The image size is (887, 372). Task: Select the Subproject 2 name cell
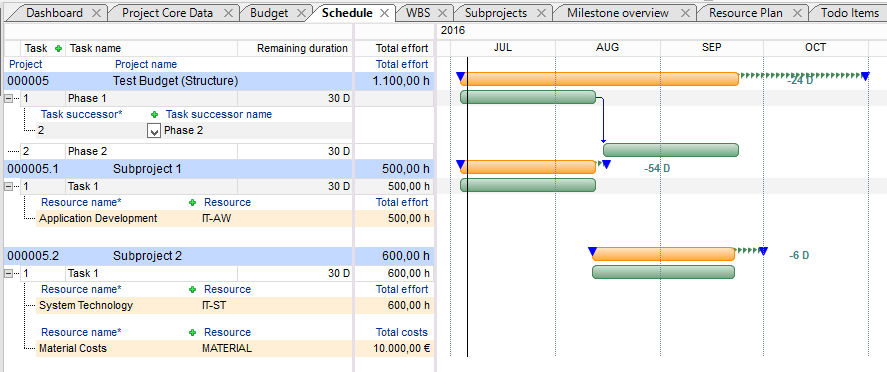click(148, 256)
